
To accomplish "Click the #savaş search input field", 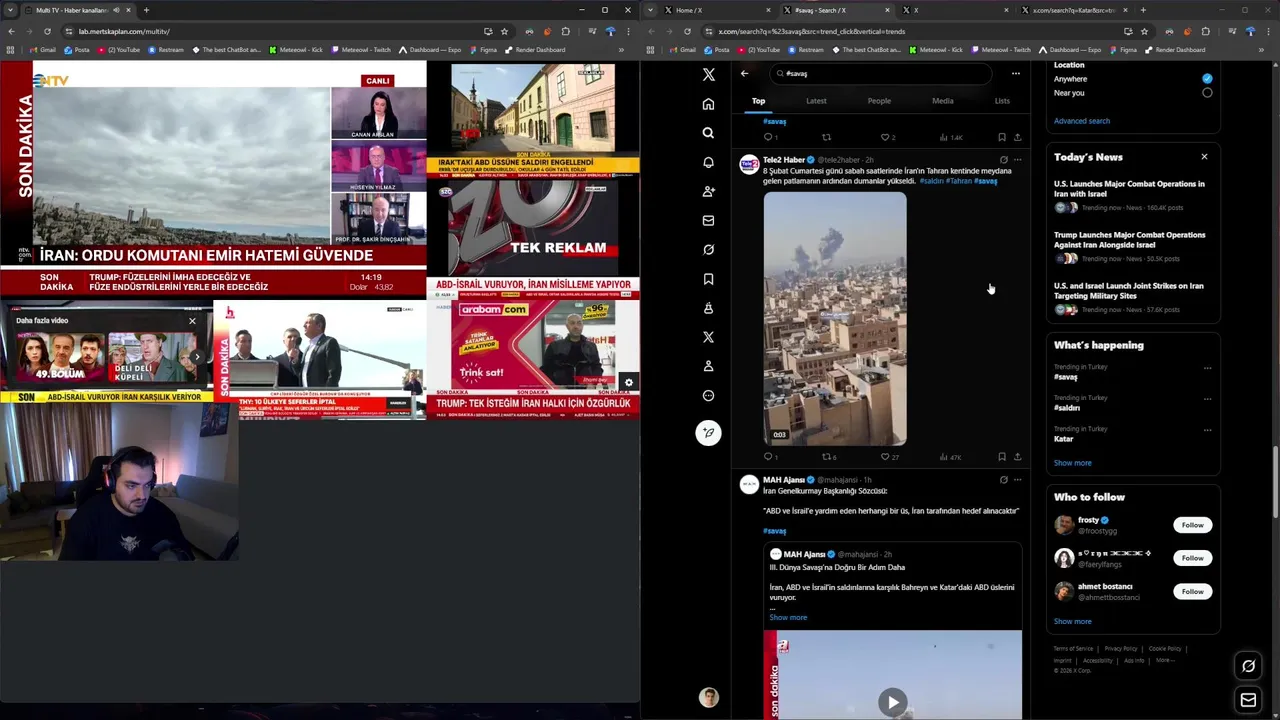I will [x=880, y=73].
